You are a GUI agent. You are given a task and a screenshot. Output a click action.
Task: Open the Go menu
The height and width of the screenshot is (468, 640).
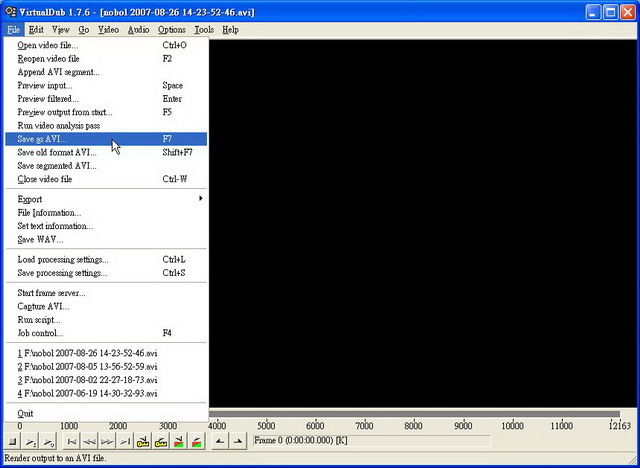[84, 30]
